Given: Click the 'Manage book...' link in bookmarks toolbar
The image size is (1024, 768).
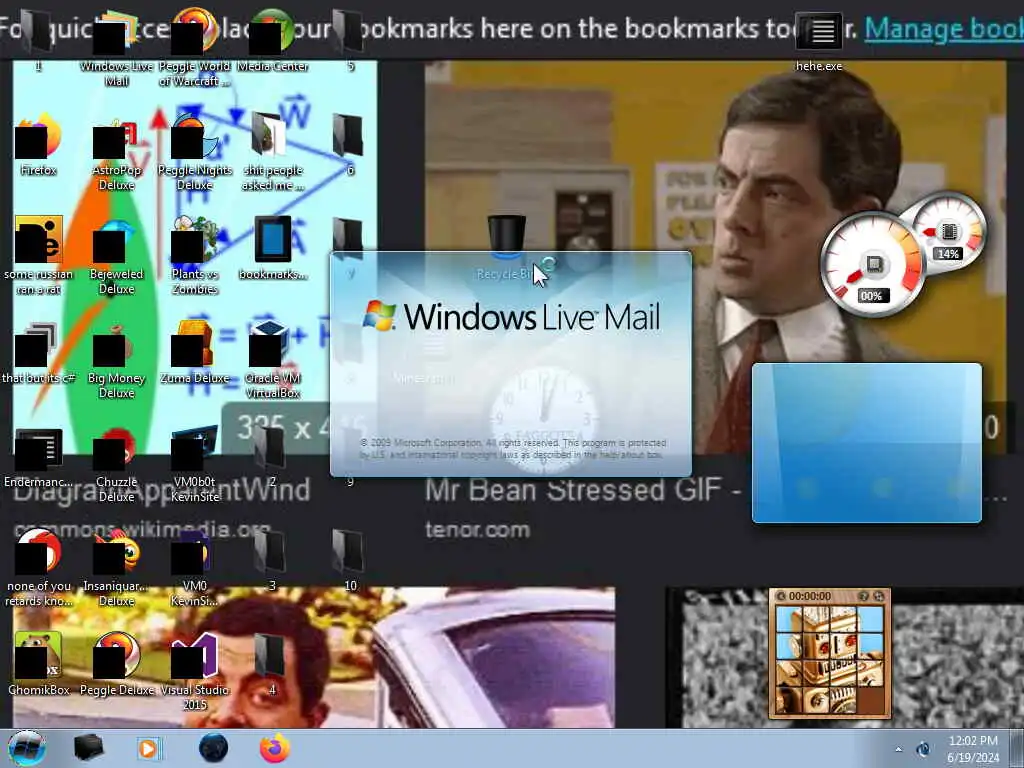Looking at the screenshot, I should [944, 29].
